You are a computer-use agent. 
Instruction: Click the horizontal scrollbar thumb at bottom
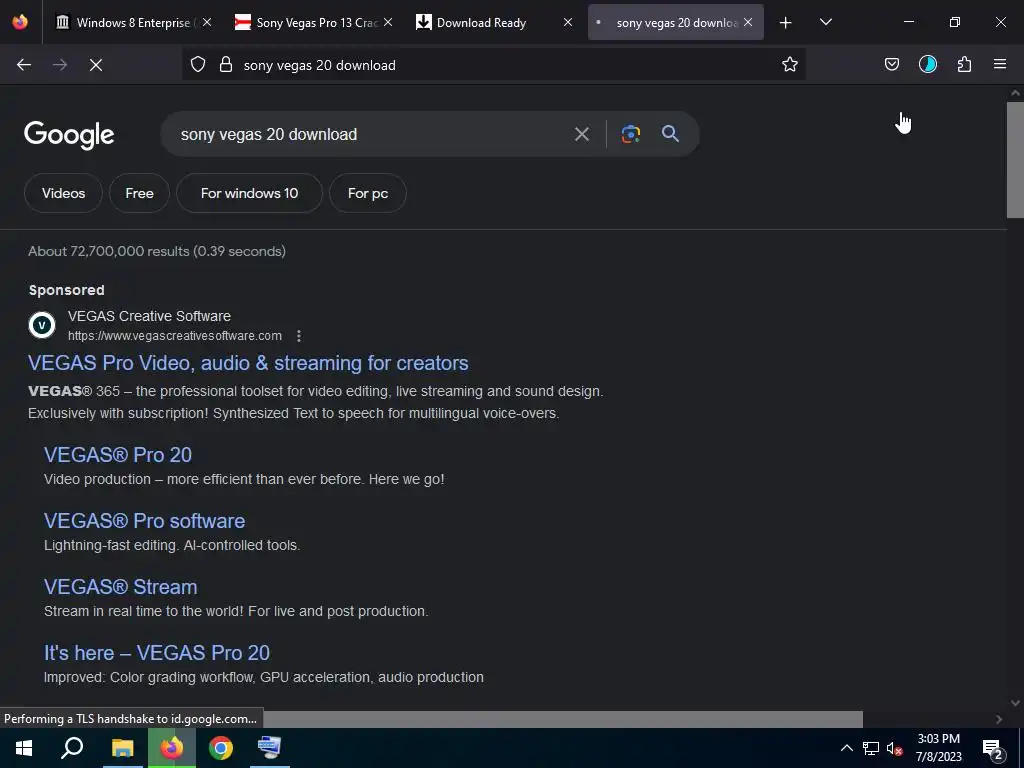[563, 719]
